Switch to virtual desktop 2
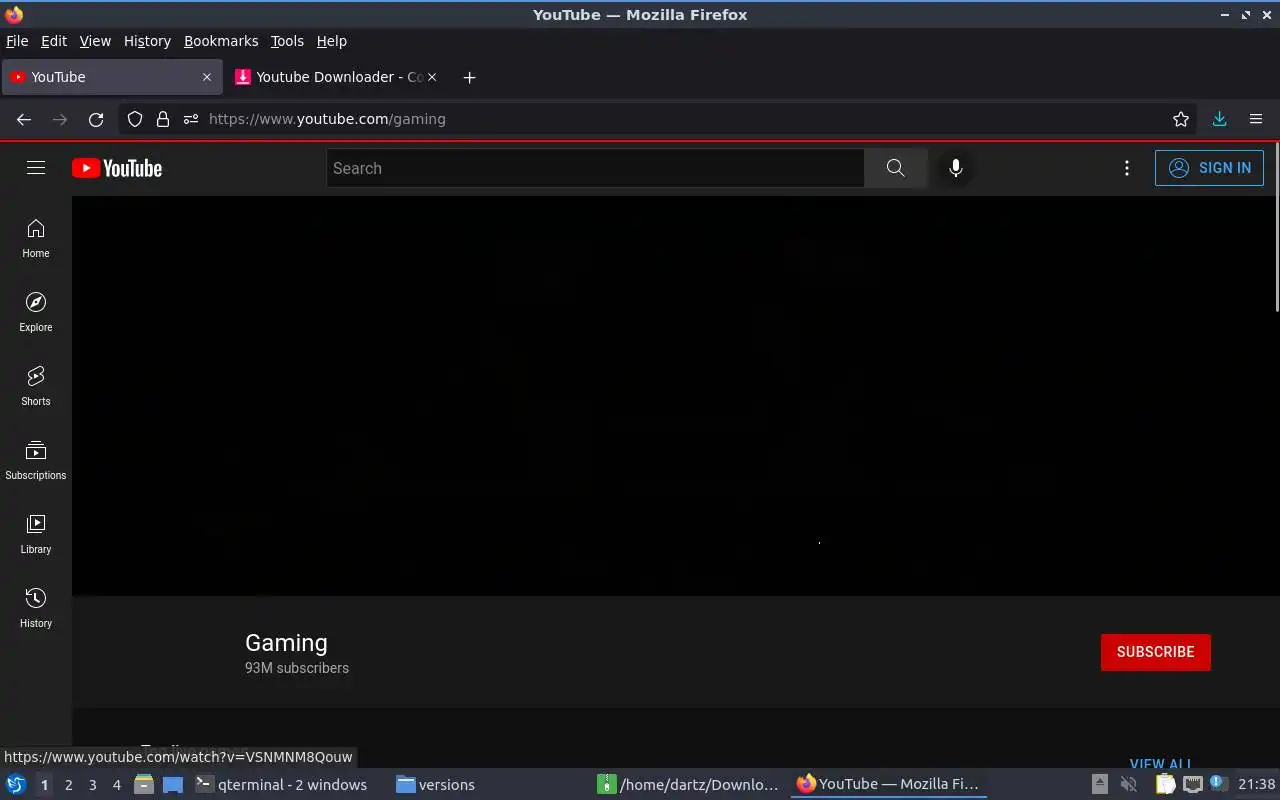The width and height of the screenshot is (1280, 800). (x=68, y=785)
